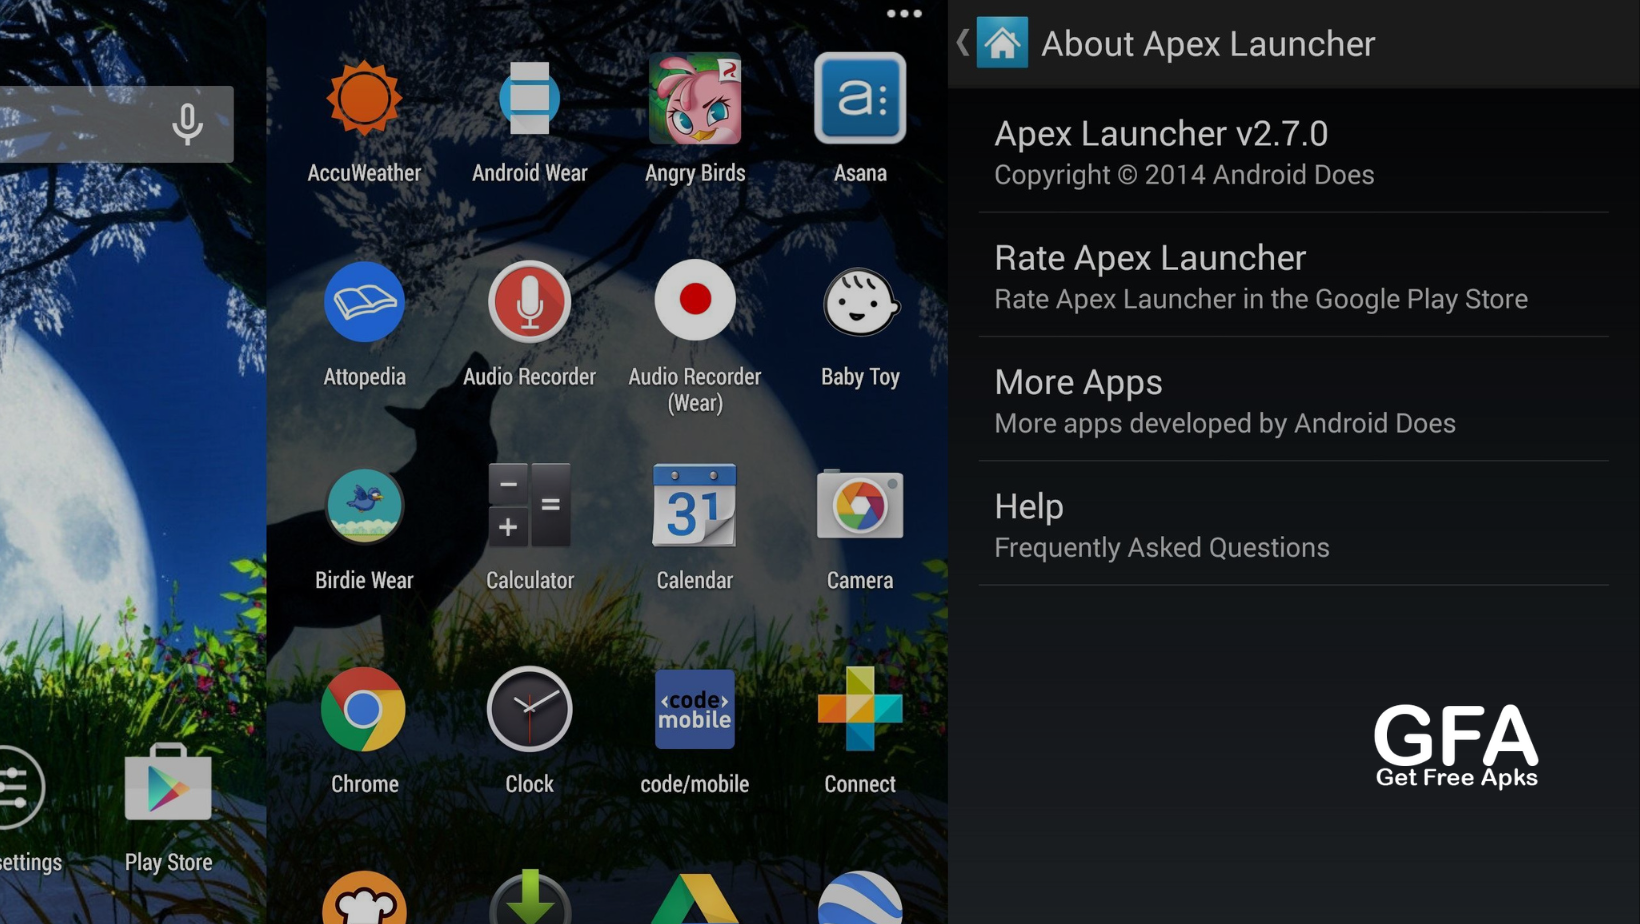Launch the Asana app
Viewport: 1640px width, 924px height.
(x=860, y=99)
